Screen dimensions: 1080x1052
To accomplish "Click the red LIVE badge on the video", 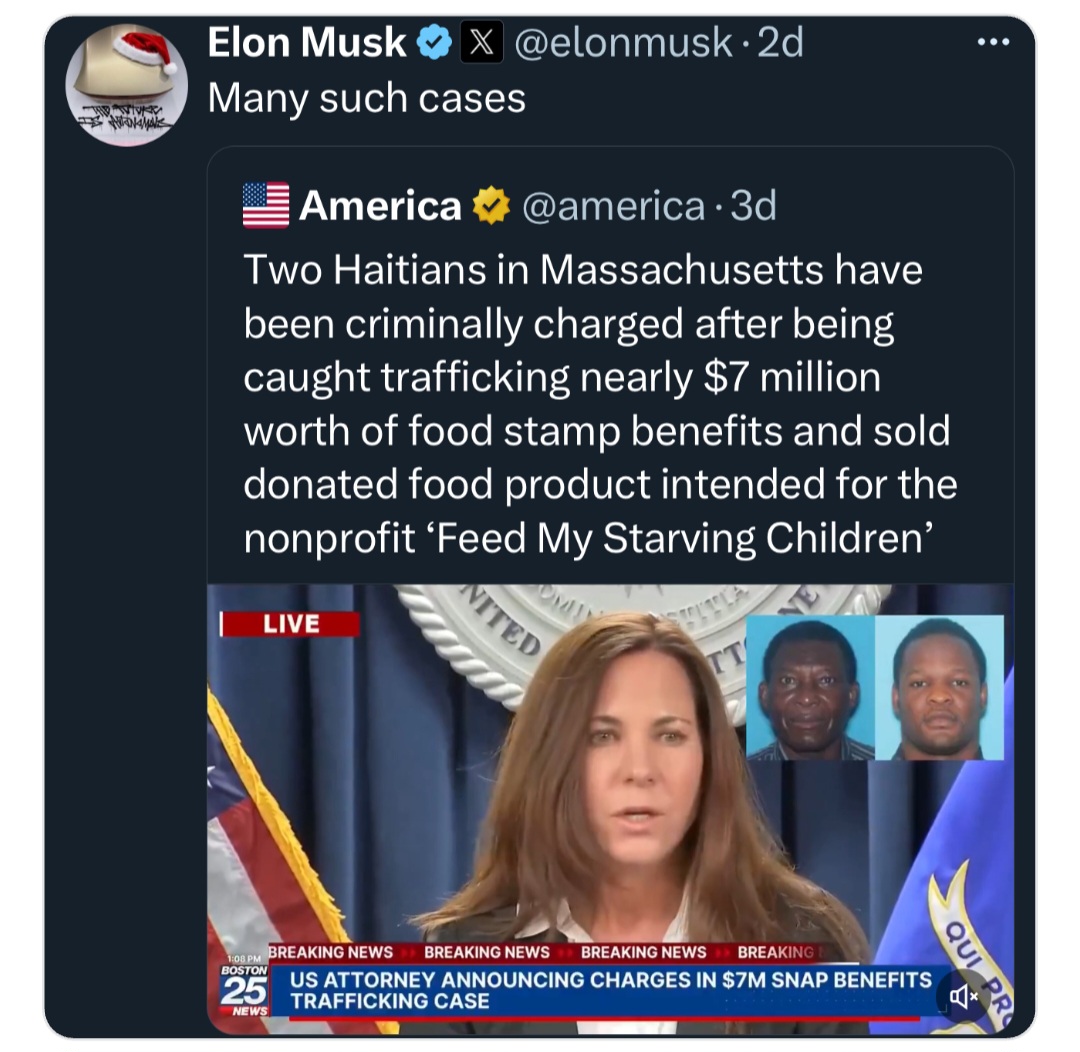I will point(291,624).
